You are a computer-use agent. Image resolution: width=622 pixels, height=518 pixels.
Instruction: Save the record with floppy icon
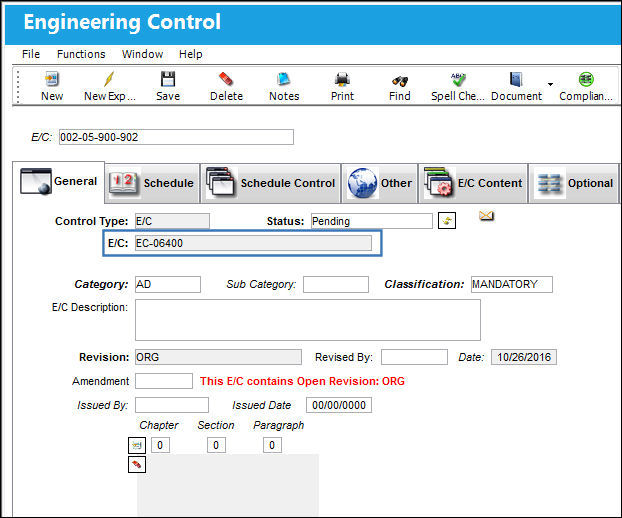point(168,86)
